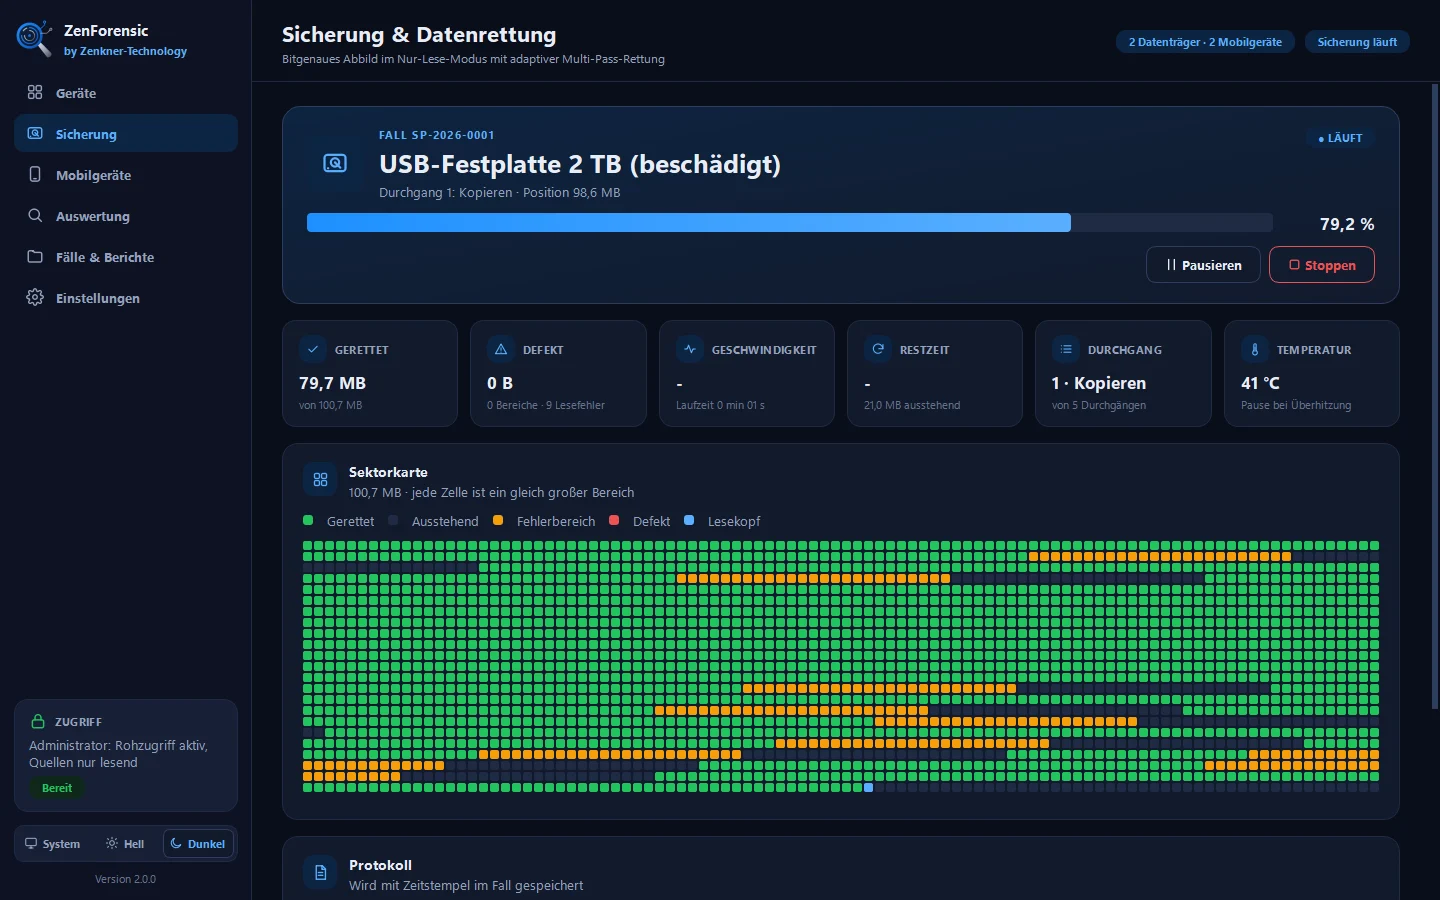Click the backup progress bar
1440x900 pixels.
790,223
